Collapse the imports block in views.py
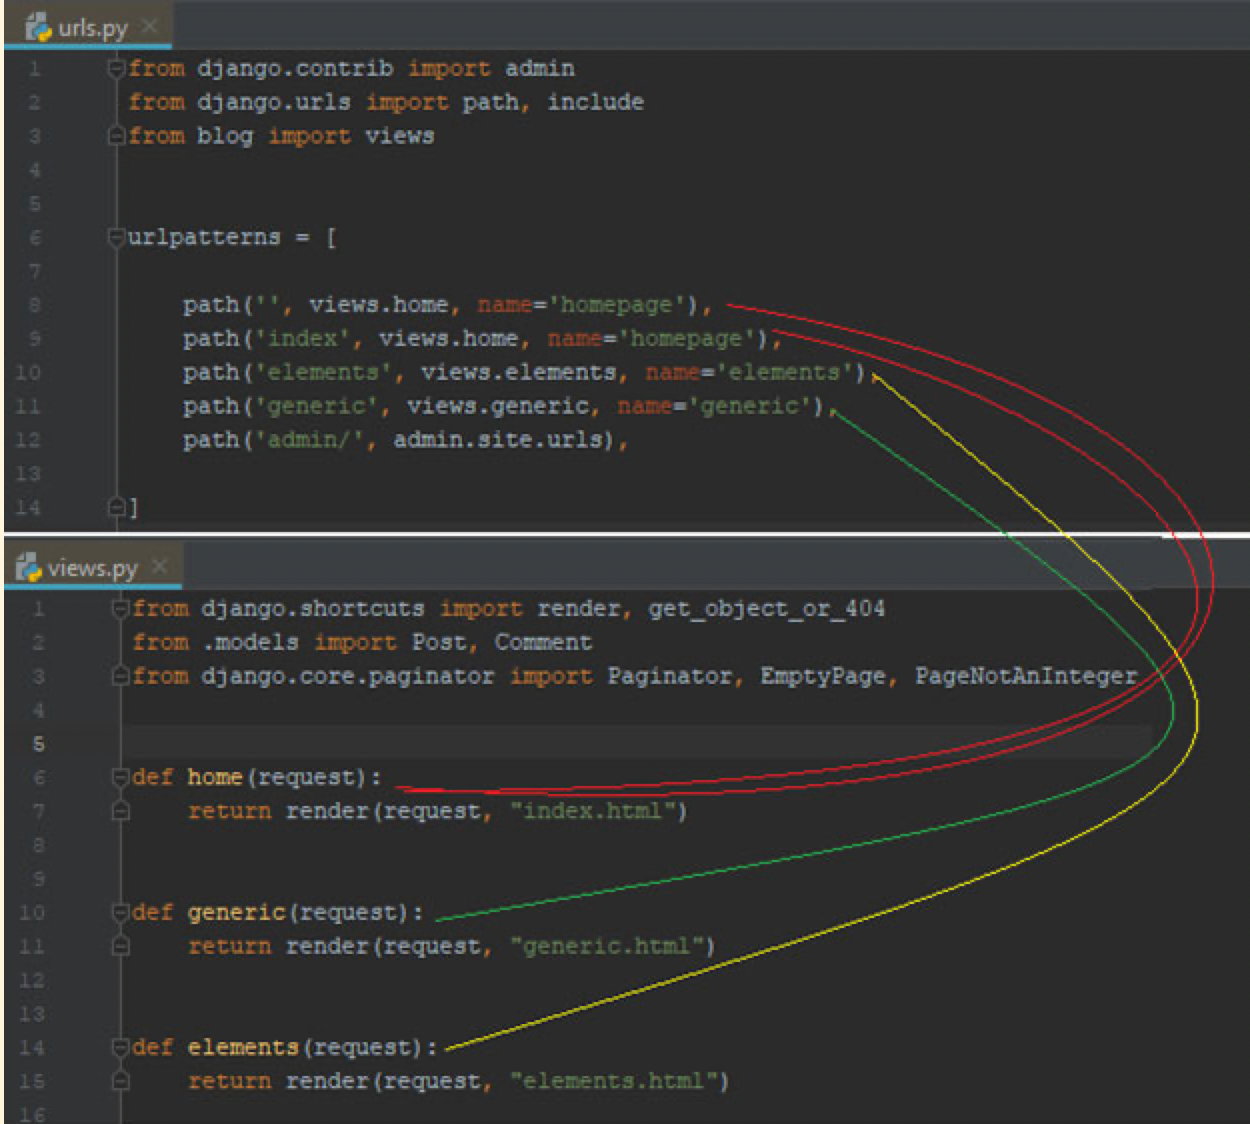1250x1124 pixels. pyautogui.click(x=120, y=609)
